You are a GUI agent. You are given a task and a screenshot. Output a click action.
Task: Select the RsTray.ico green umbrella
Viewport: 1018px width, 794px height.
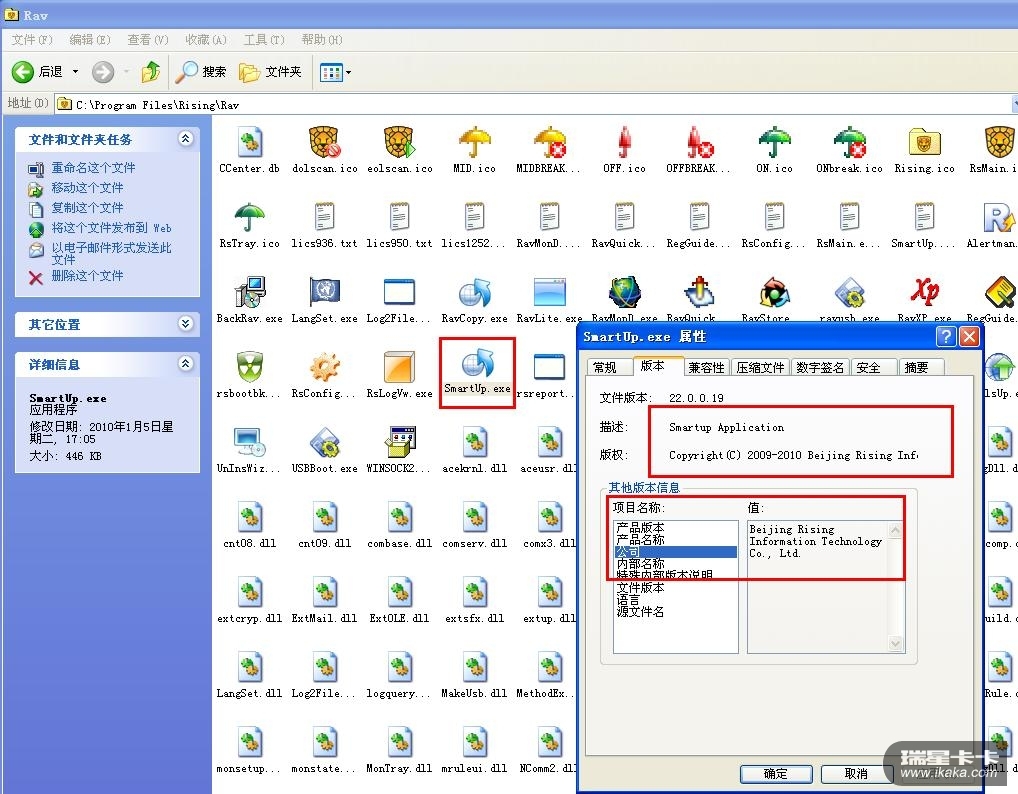point(250,217)
